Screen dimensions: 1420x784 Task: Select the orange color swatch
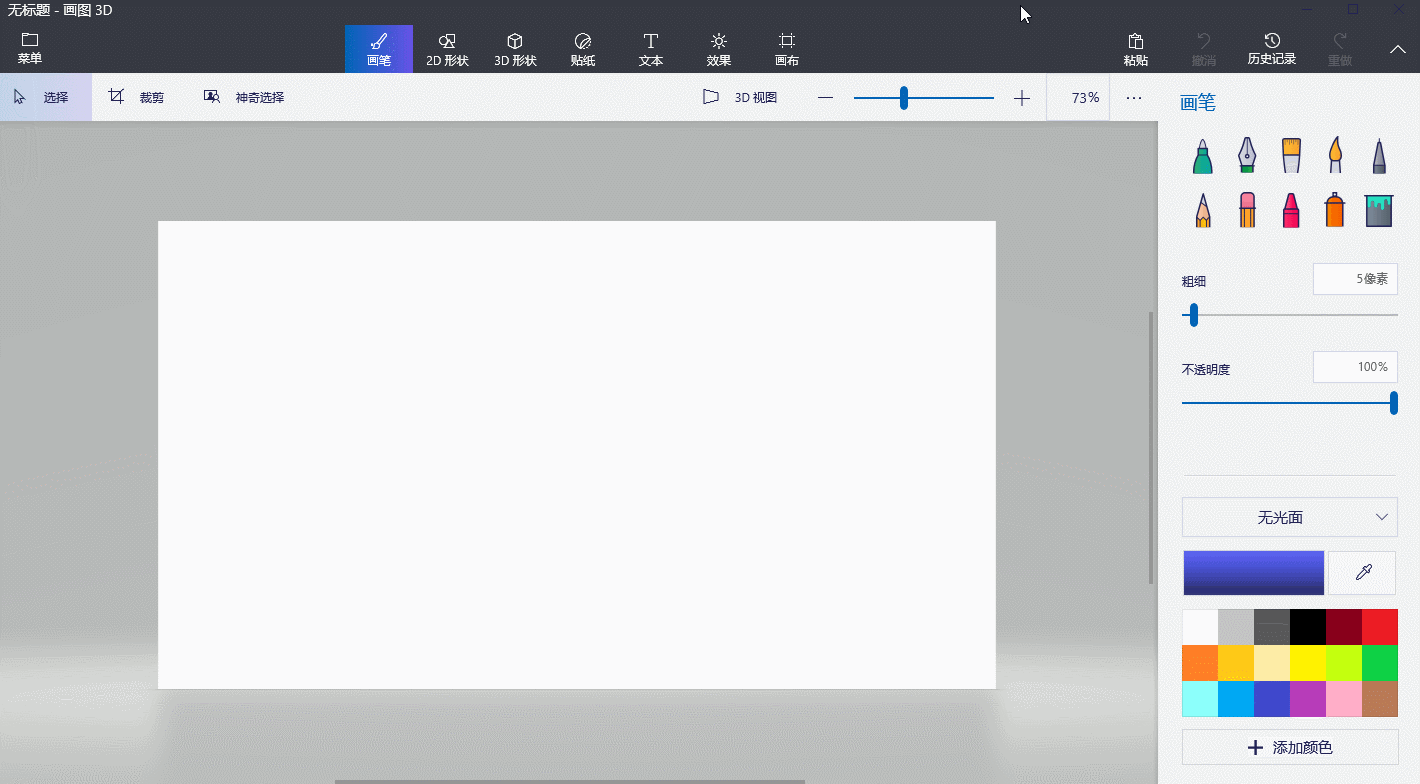[1200, 663]
